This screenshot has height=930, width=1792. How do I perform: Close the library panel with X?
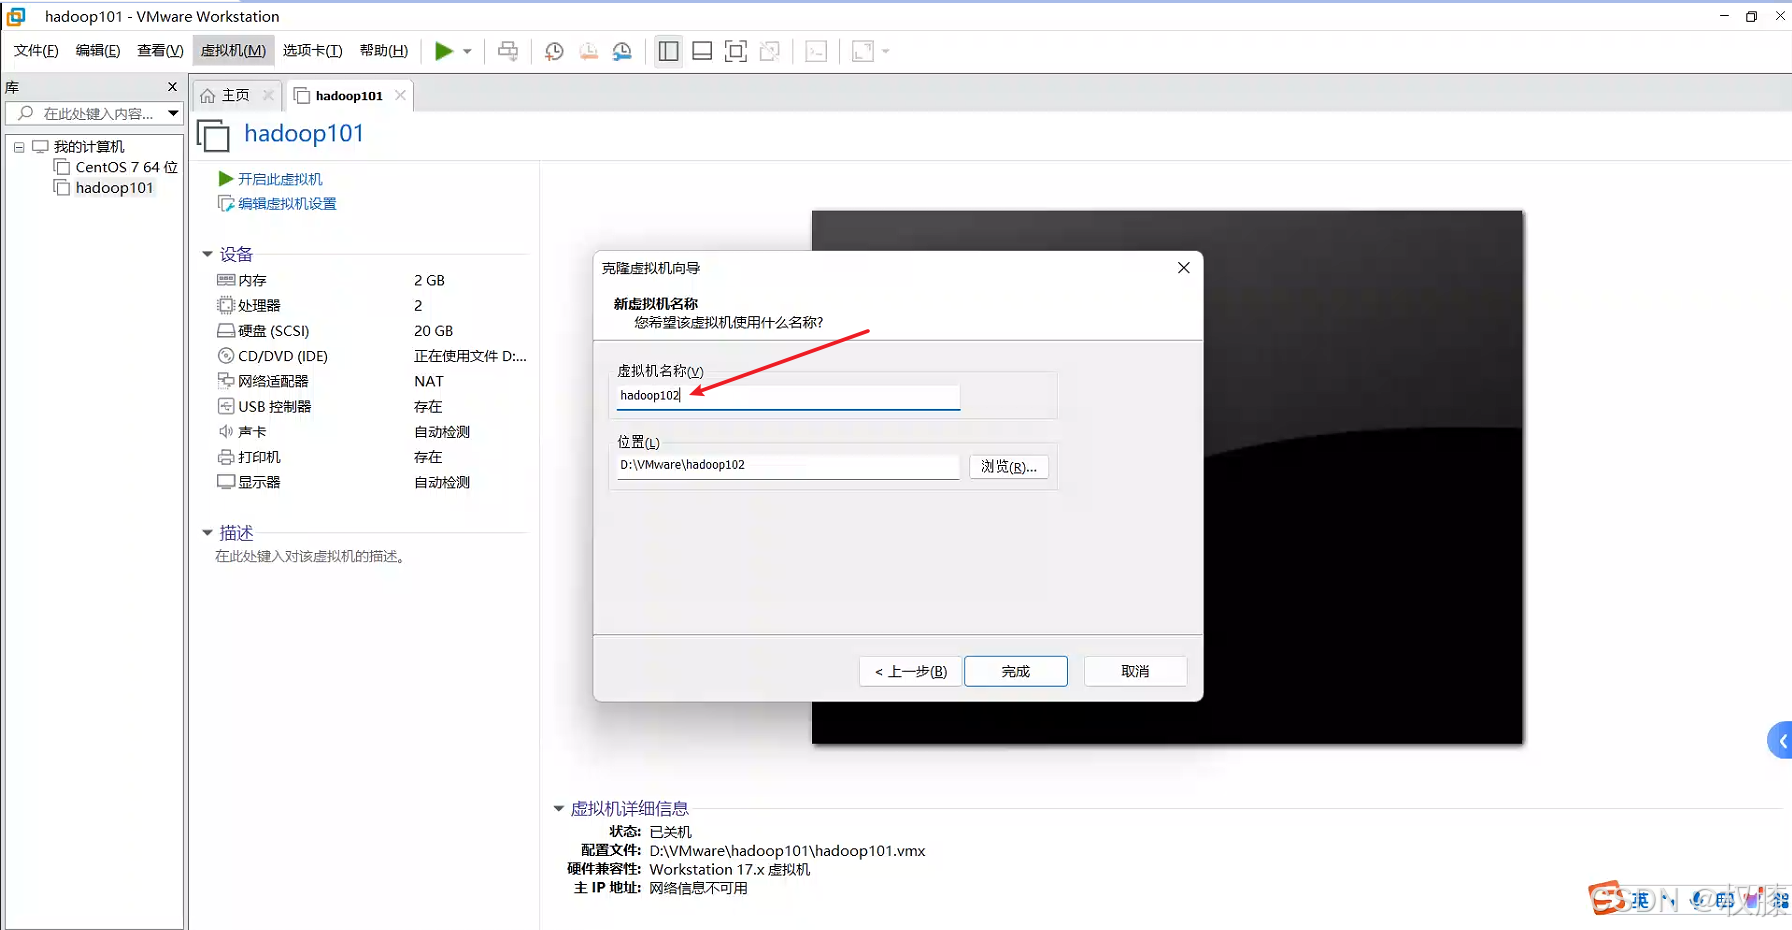172,87
